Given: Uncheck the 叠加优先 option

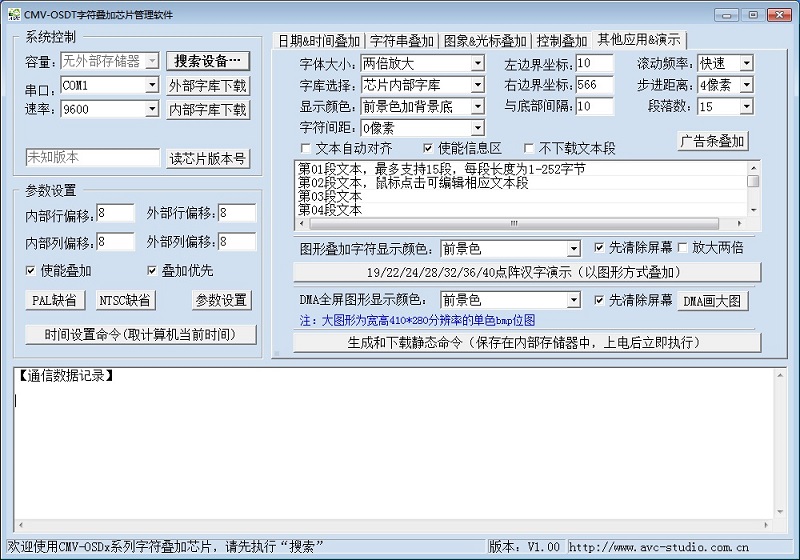Looking at the screenshot, I should coord(153,270).
